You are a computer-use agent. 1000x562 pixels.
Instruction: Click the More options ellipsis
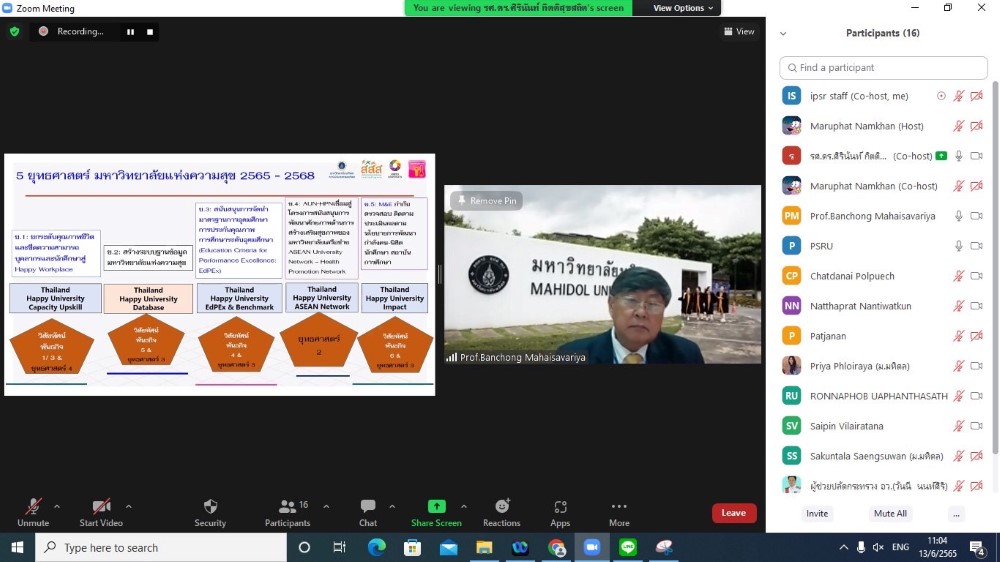tap(619, 507)
